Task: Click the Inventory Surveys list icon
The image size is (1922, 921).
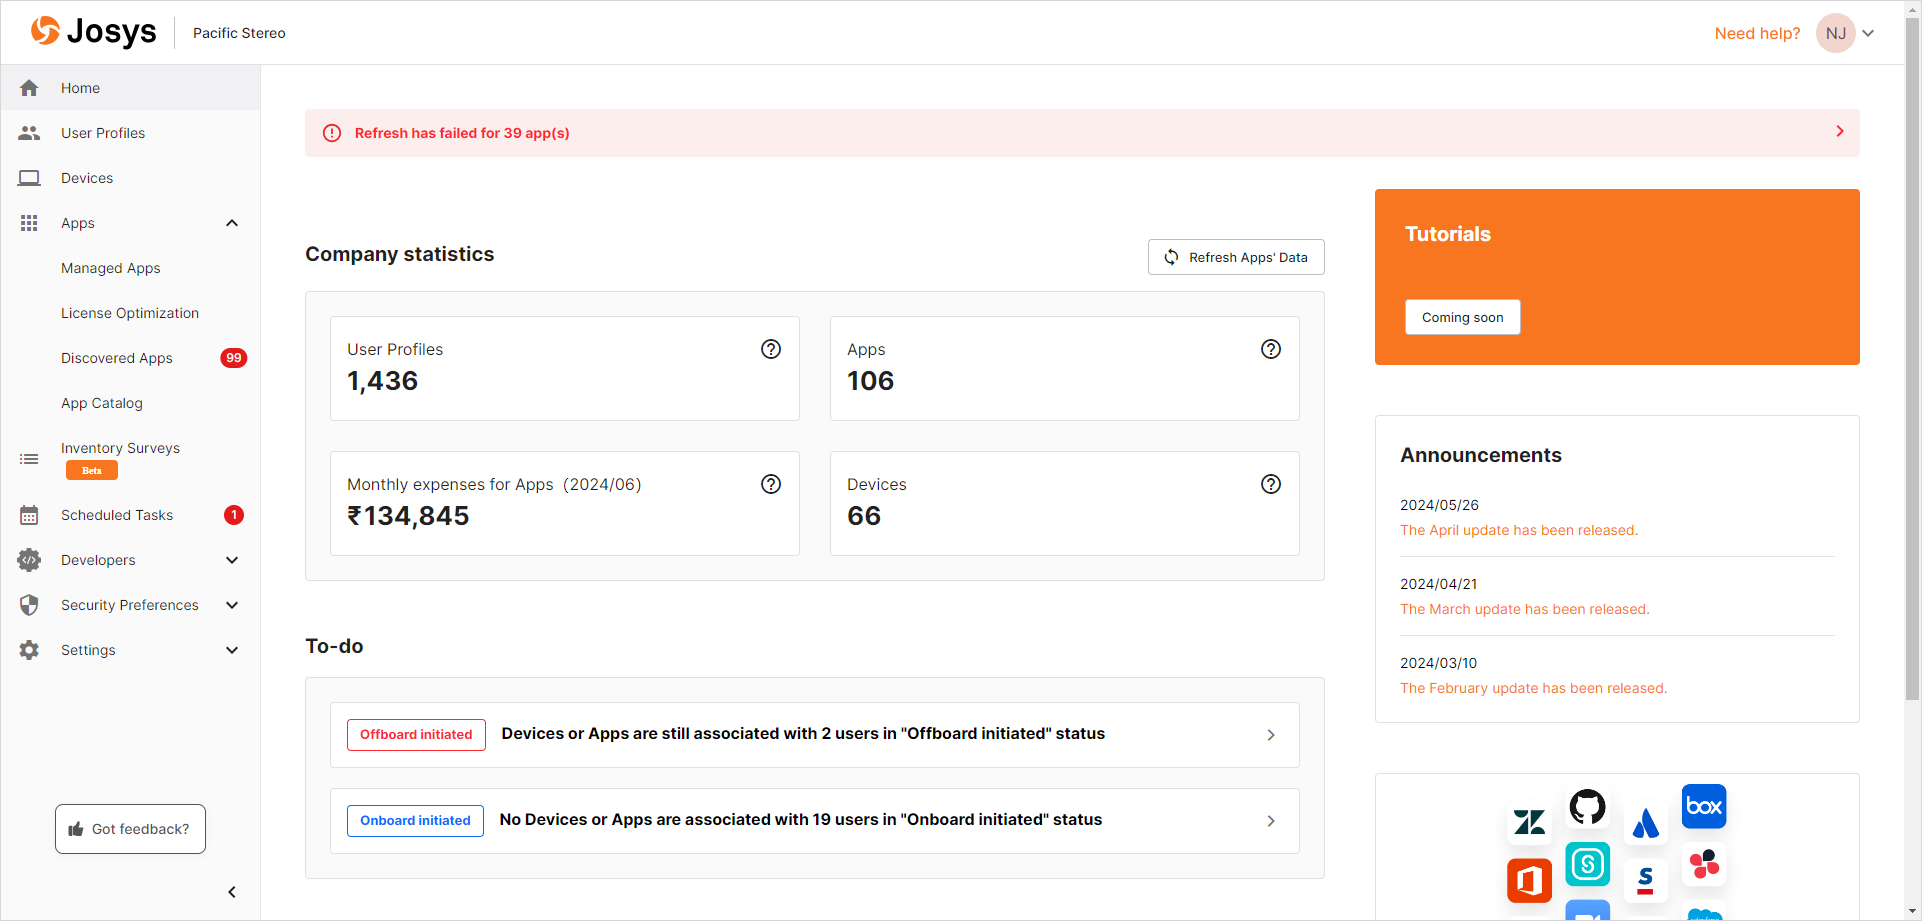Action: pyautogui.click(x=29, y=459)
